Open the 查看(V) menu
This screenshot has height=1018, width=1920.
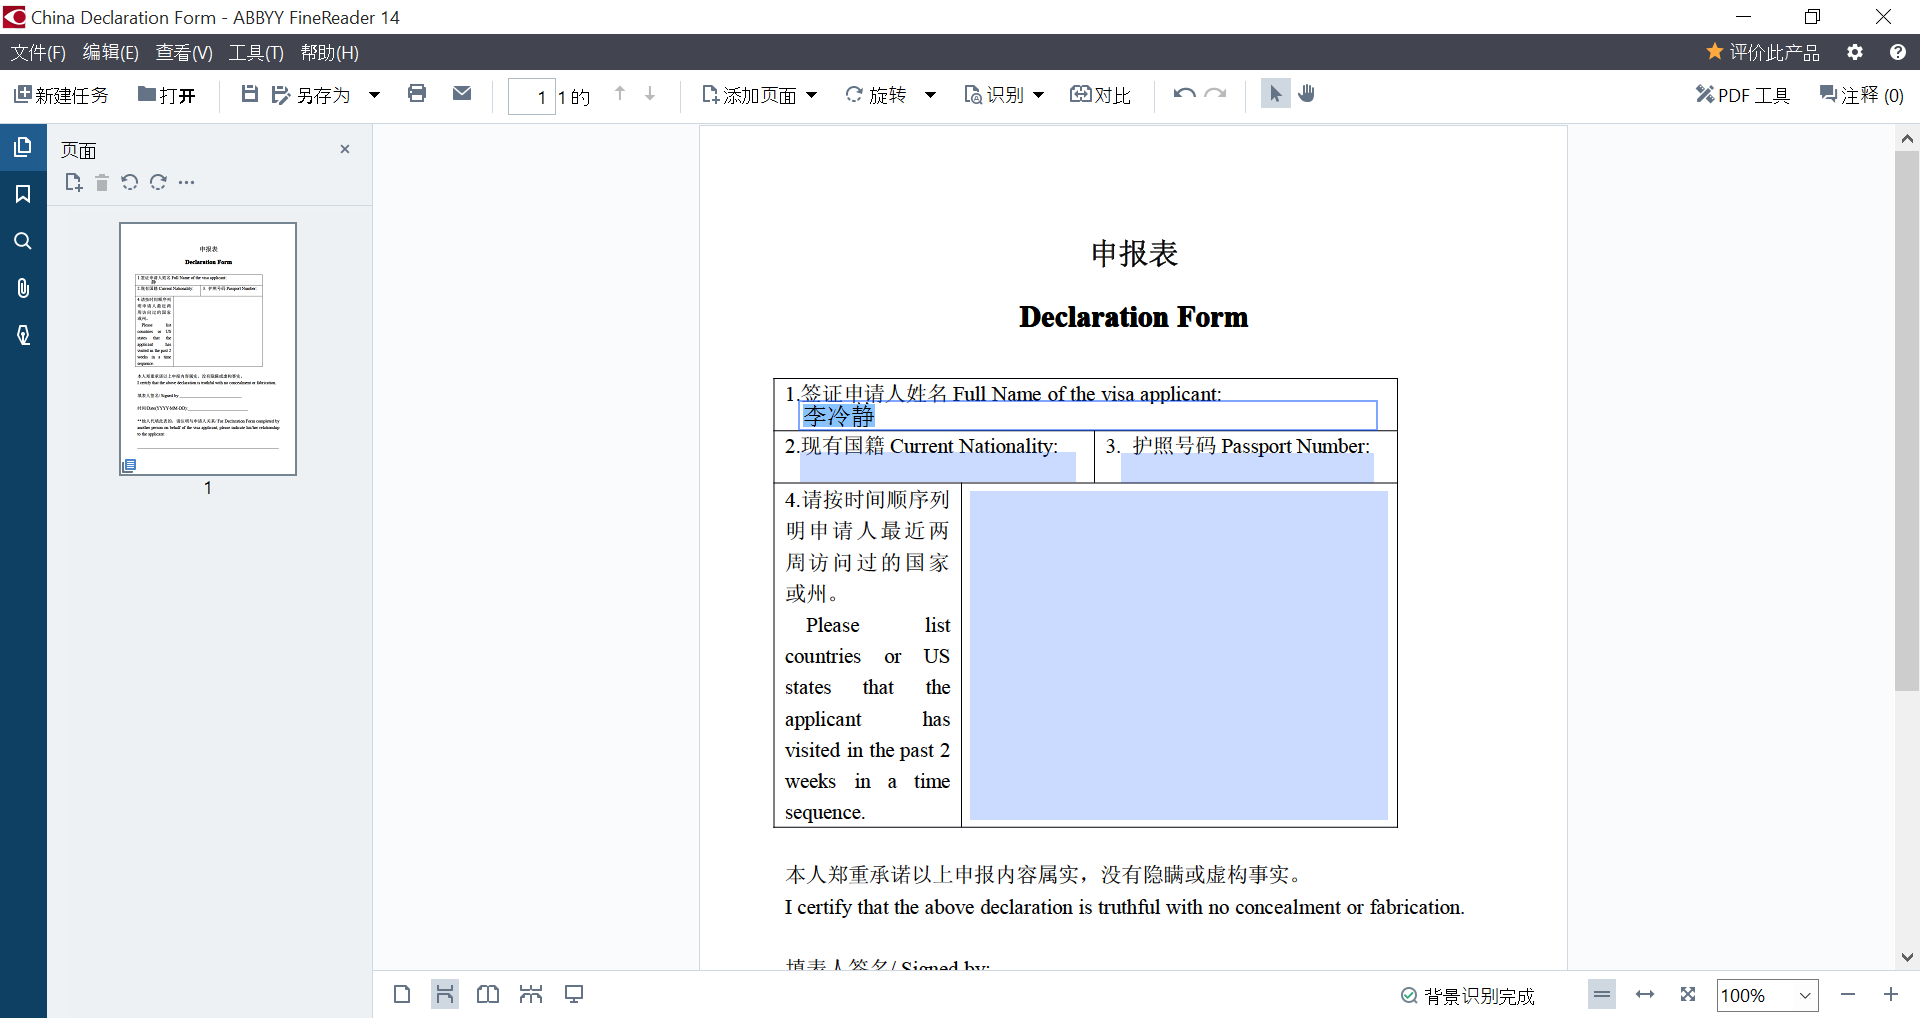coord(184,53)
